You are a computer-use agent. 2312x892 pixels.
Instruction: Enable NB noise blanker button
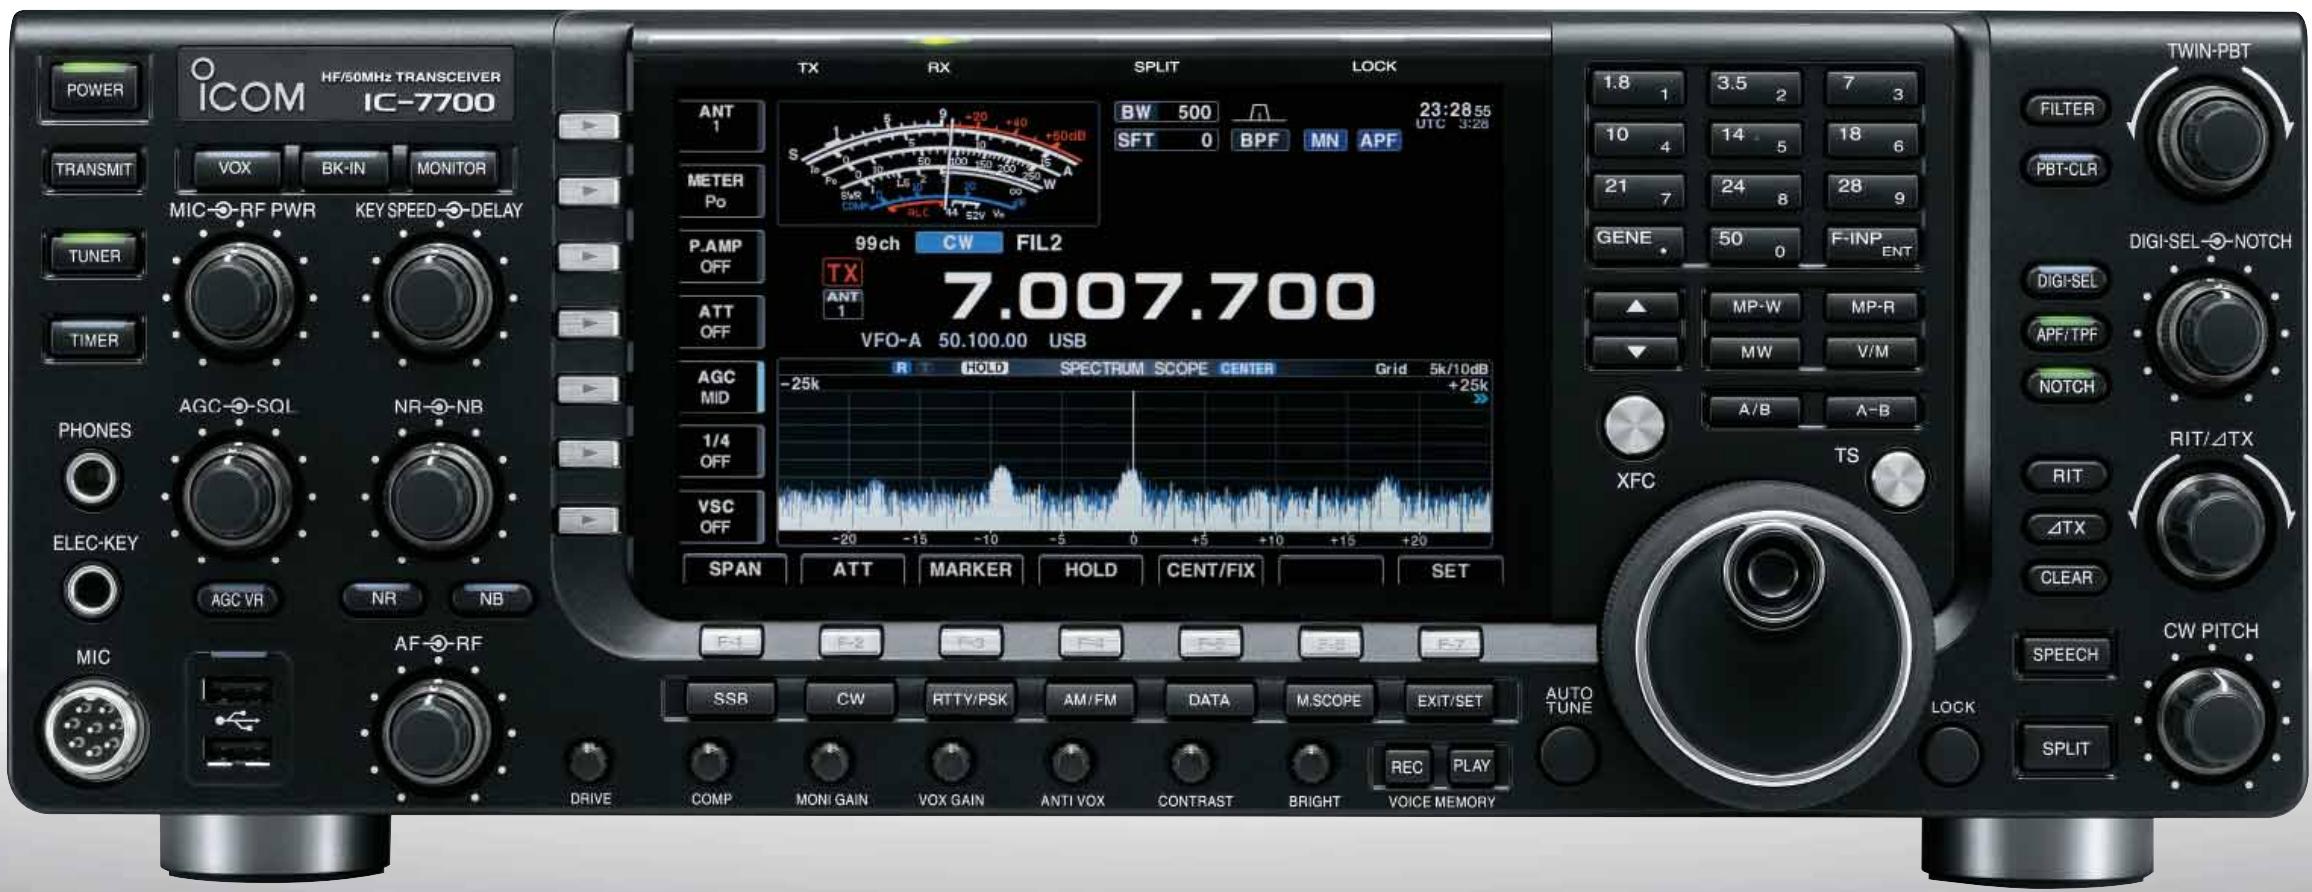click(x=491, y=598)
